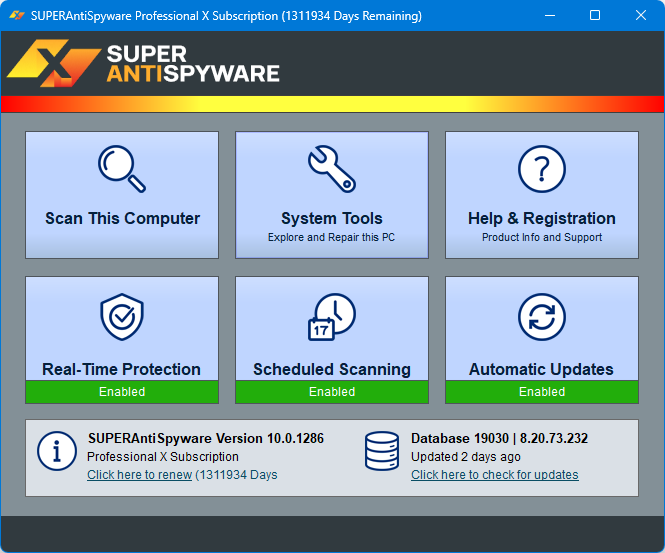Screen dimensions: 665x553
Task: Toggle Scheduled Scanning Enabled status bar
Action: pyautogui.click(x=332, y=392)
